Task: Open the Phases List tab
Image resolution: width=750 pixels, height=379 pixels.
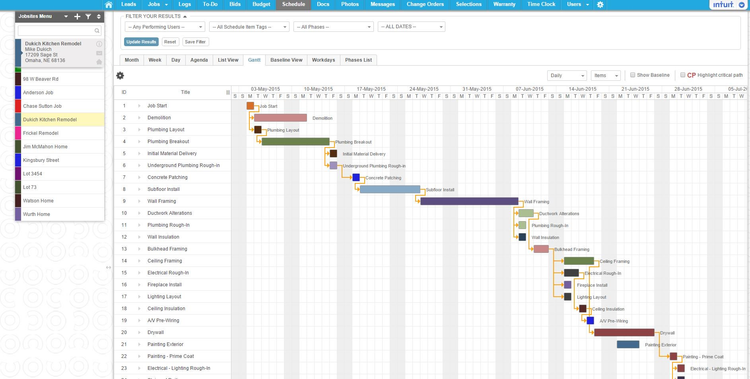Action: coord(359,60)
